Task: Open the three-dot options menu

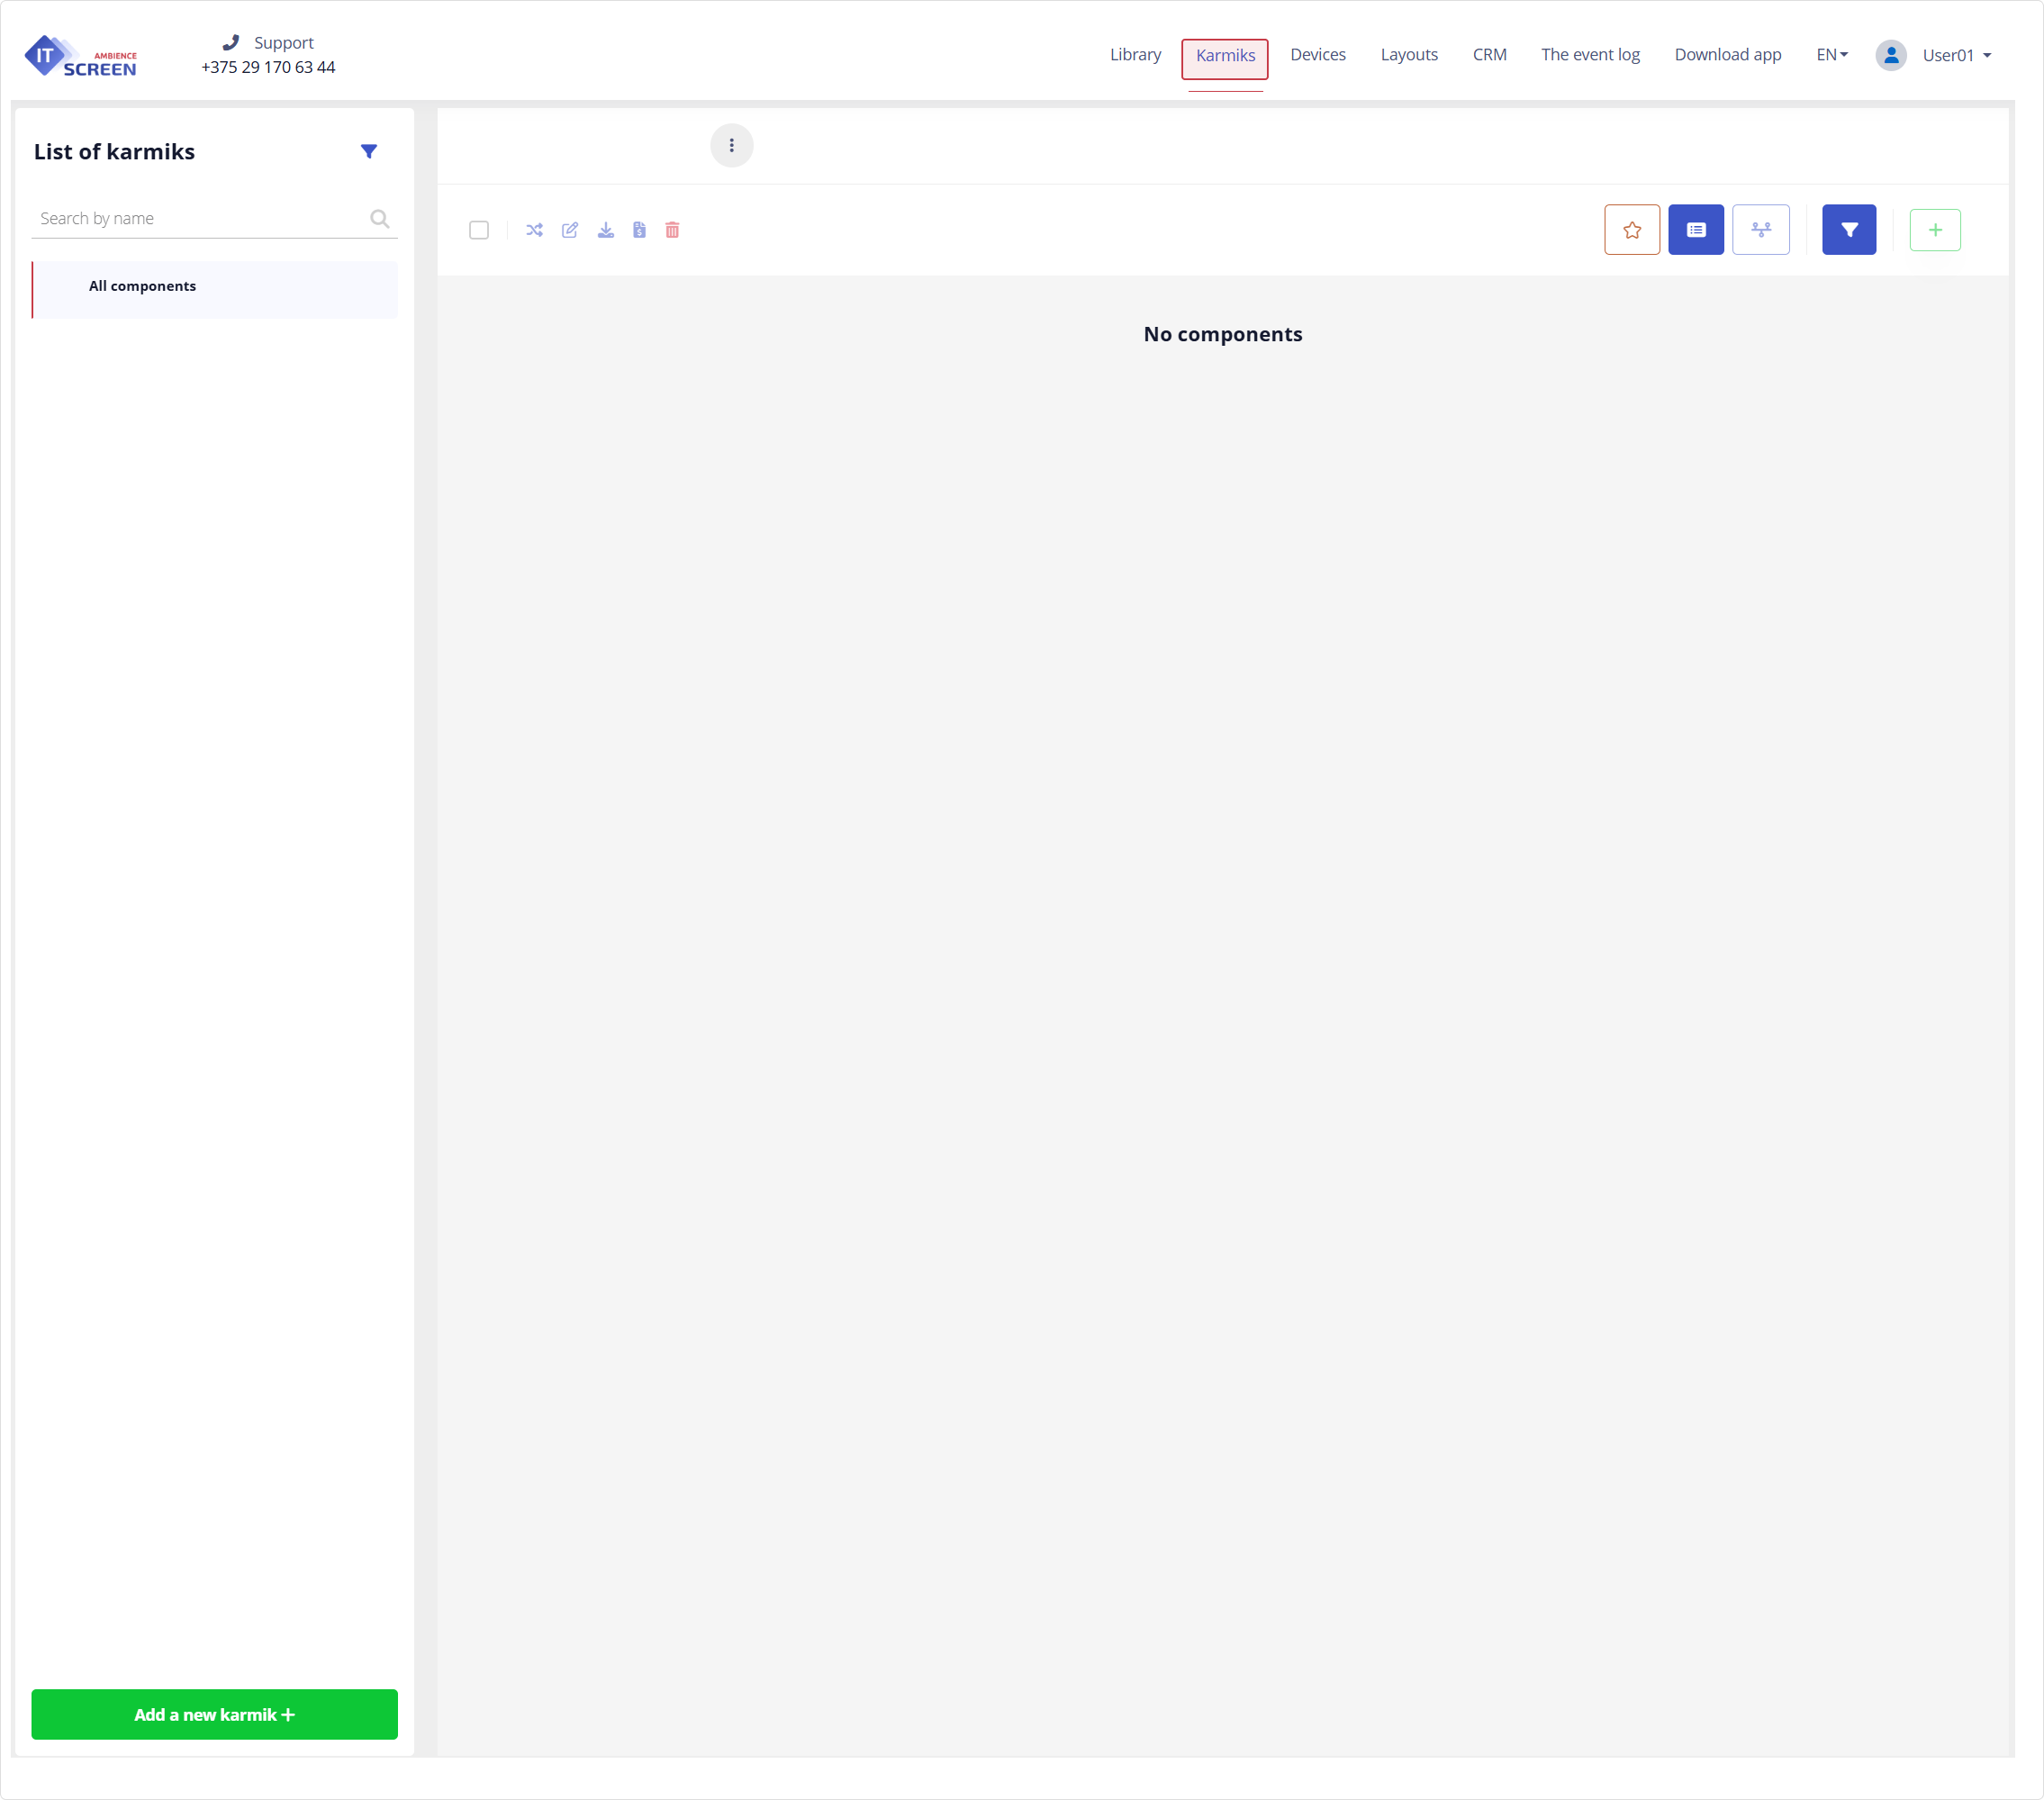Action: (x=732, y=146)
